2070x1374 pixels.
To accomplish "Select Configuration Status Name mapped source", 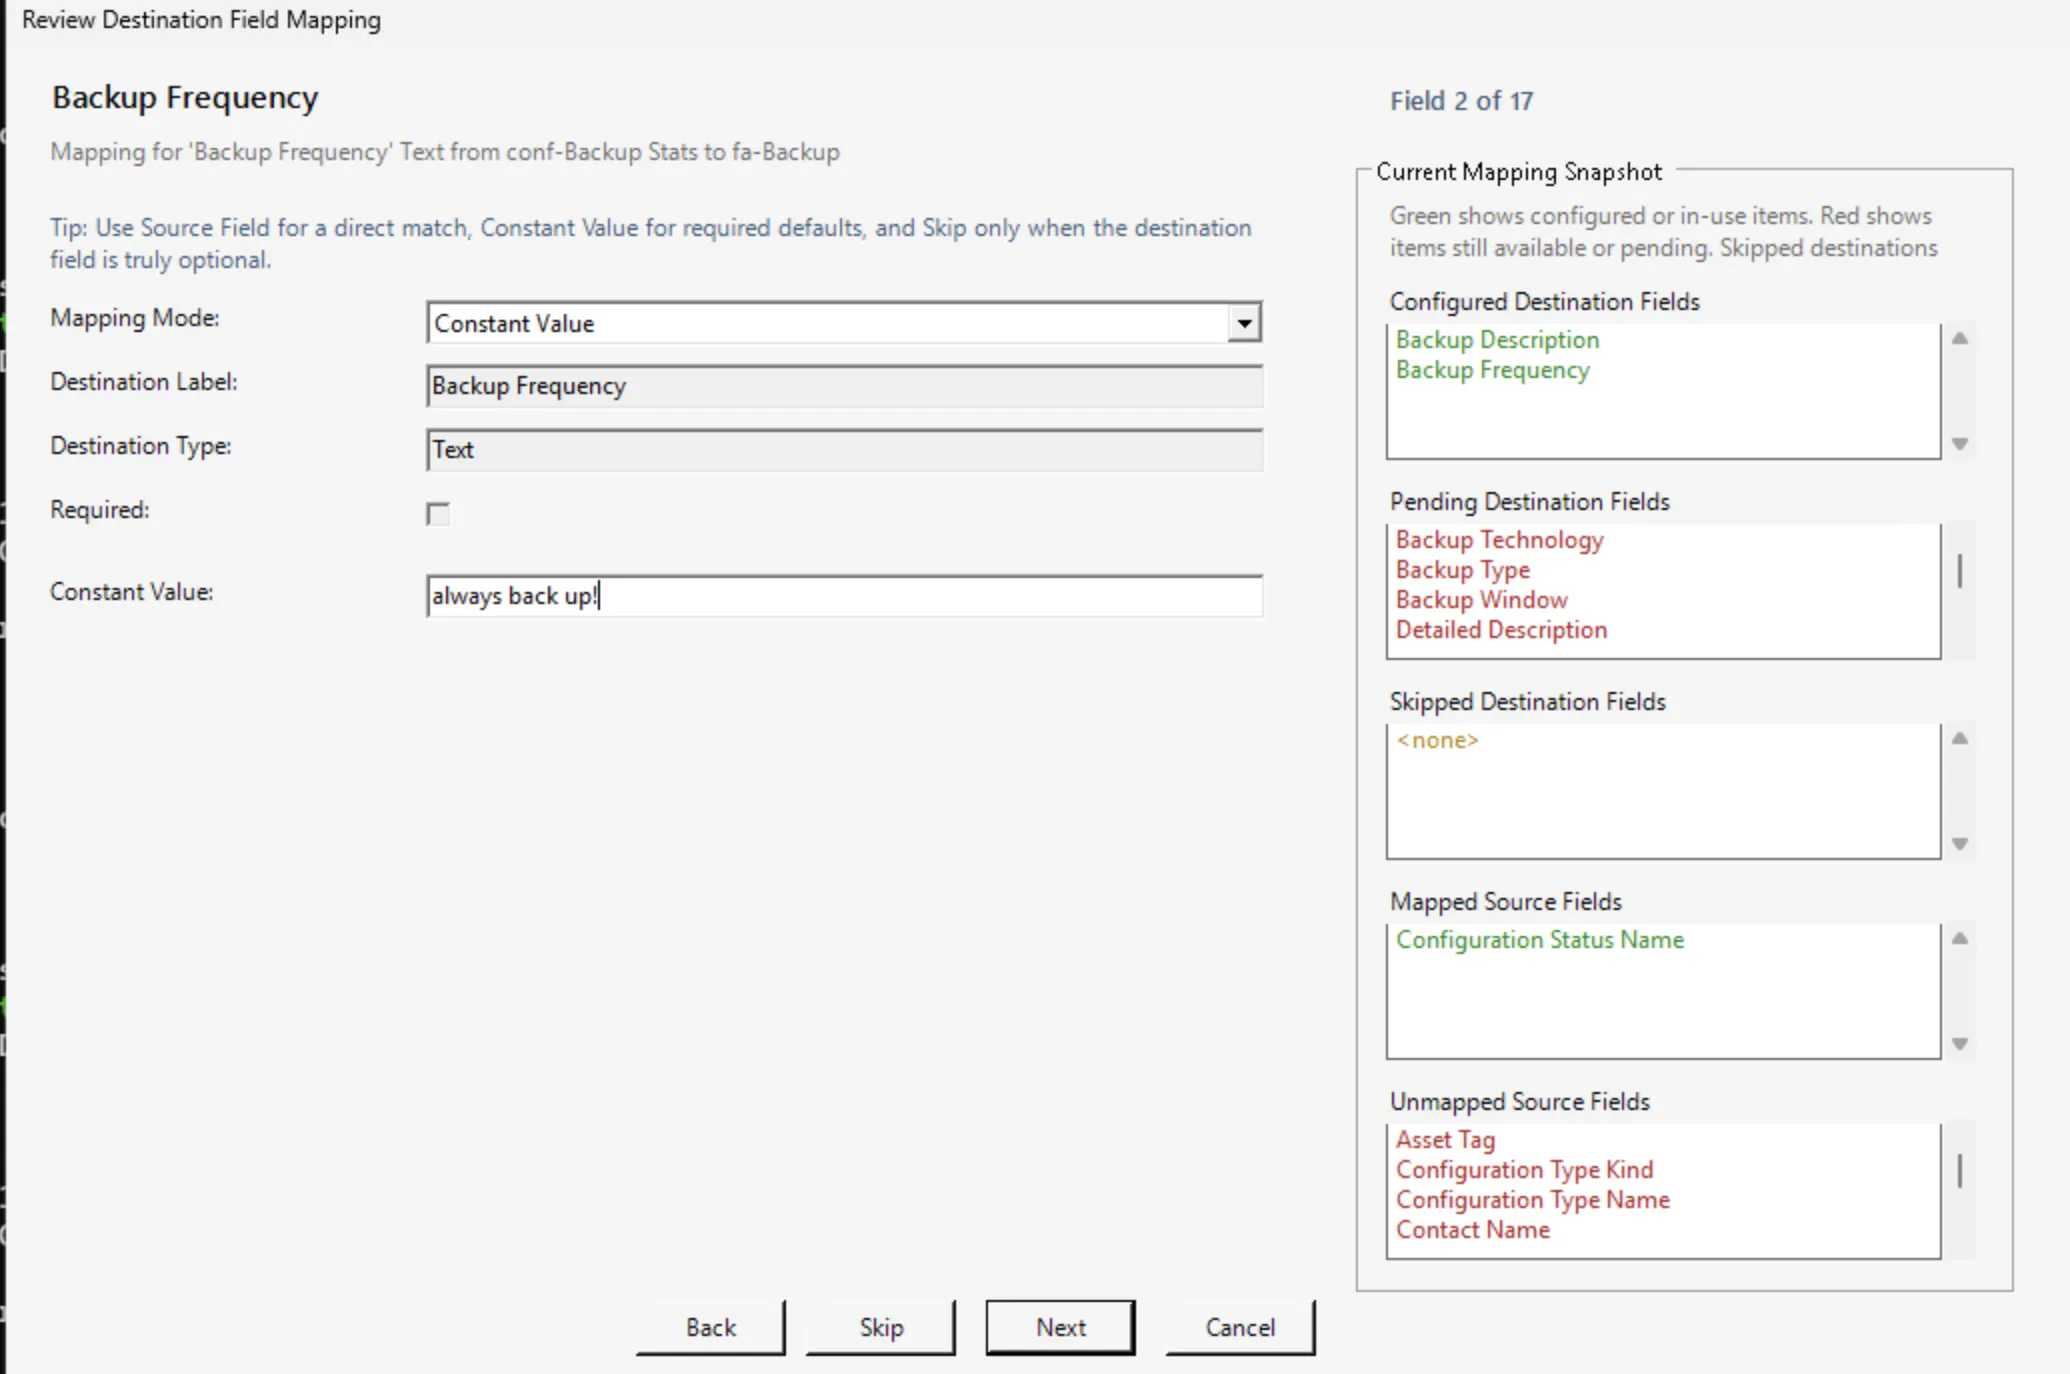I will pyautogui.click(x=1540, y=940).
